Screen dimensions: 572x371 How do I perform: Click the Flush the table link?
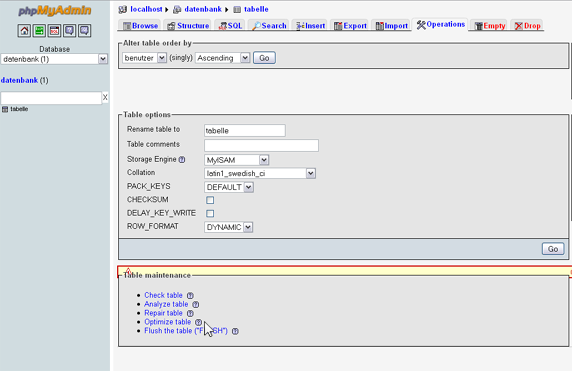(186, 331)
